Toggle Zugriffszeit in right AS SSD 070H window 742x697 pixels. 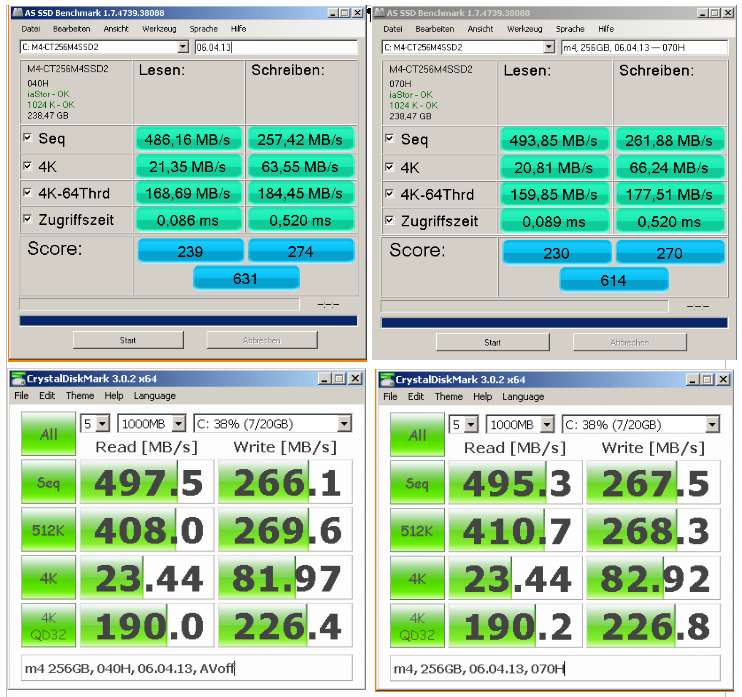point(389,220)
